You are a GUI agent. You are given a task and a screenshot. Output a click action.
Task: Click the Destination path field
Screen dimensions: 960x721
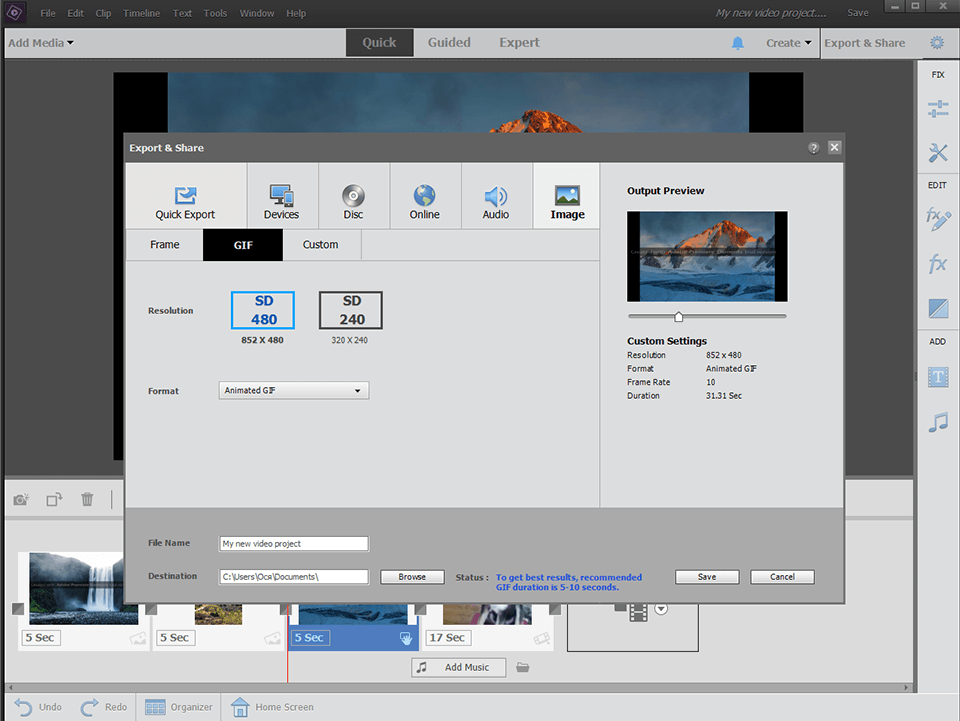[294, 577]
